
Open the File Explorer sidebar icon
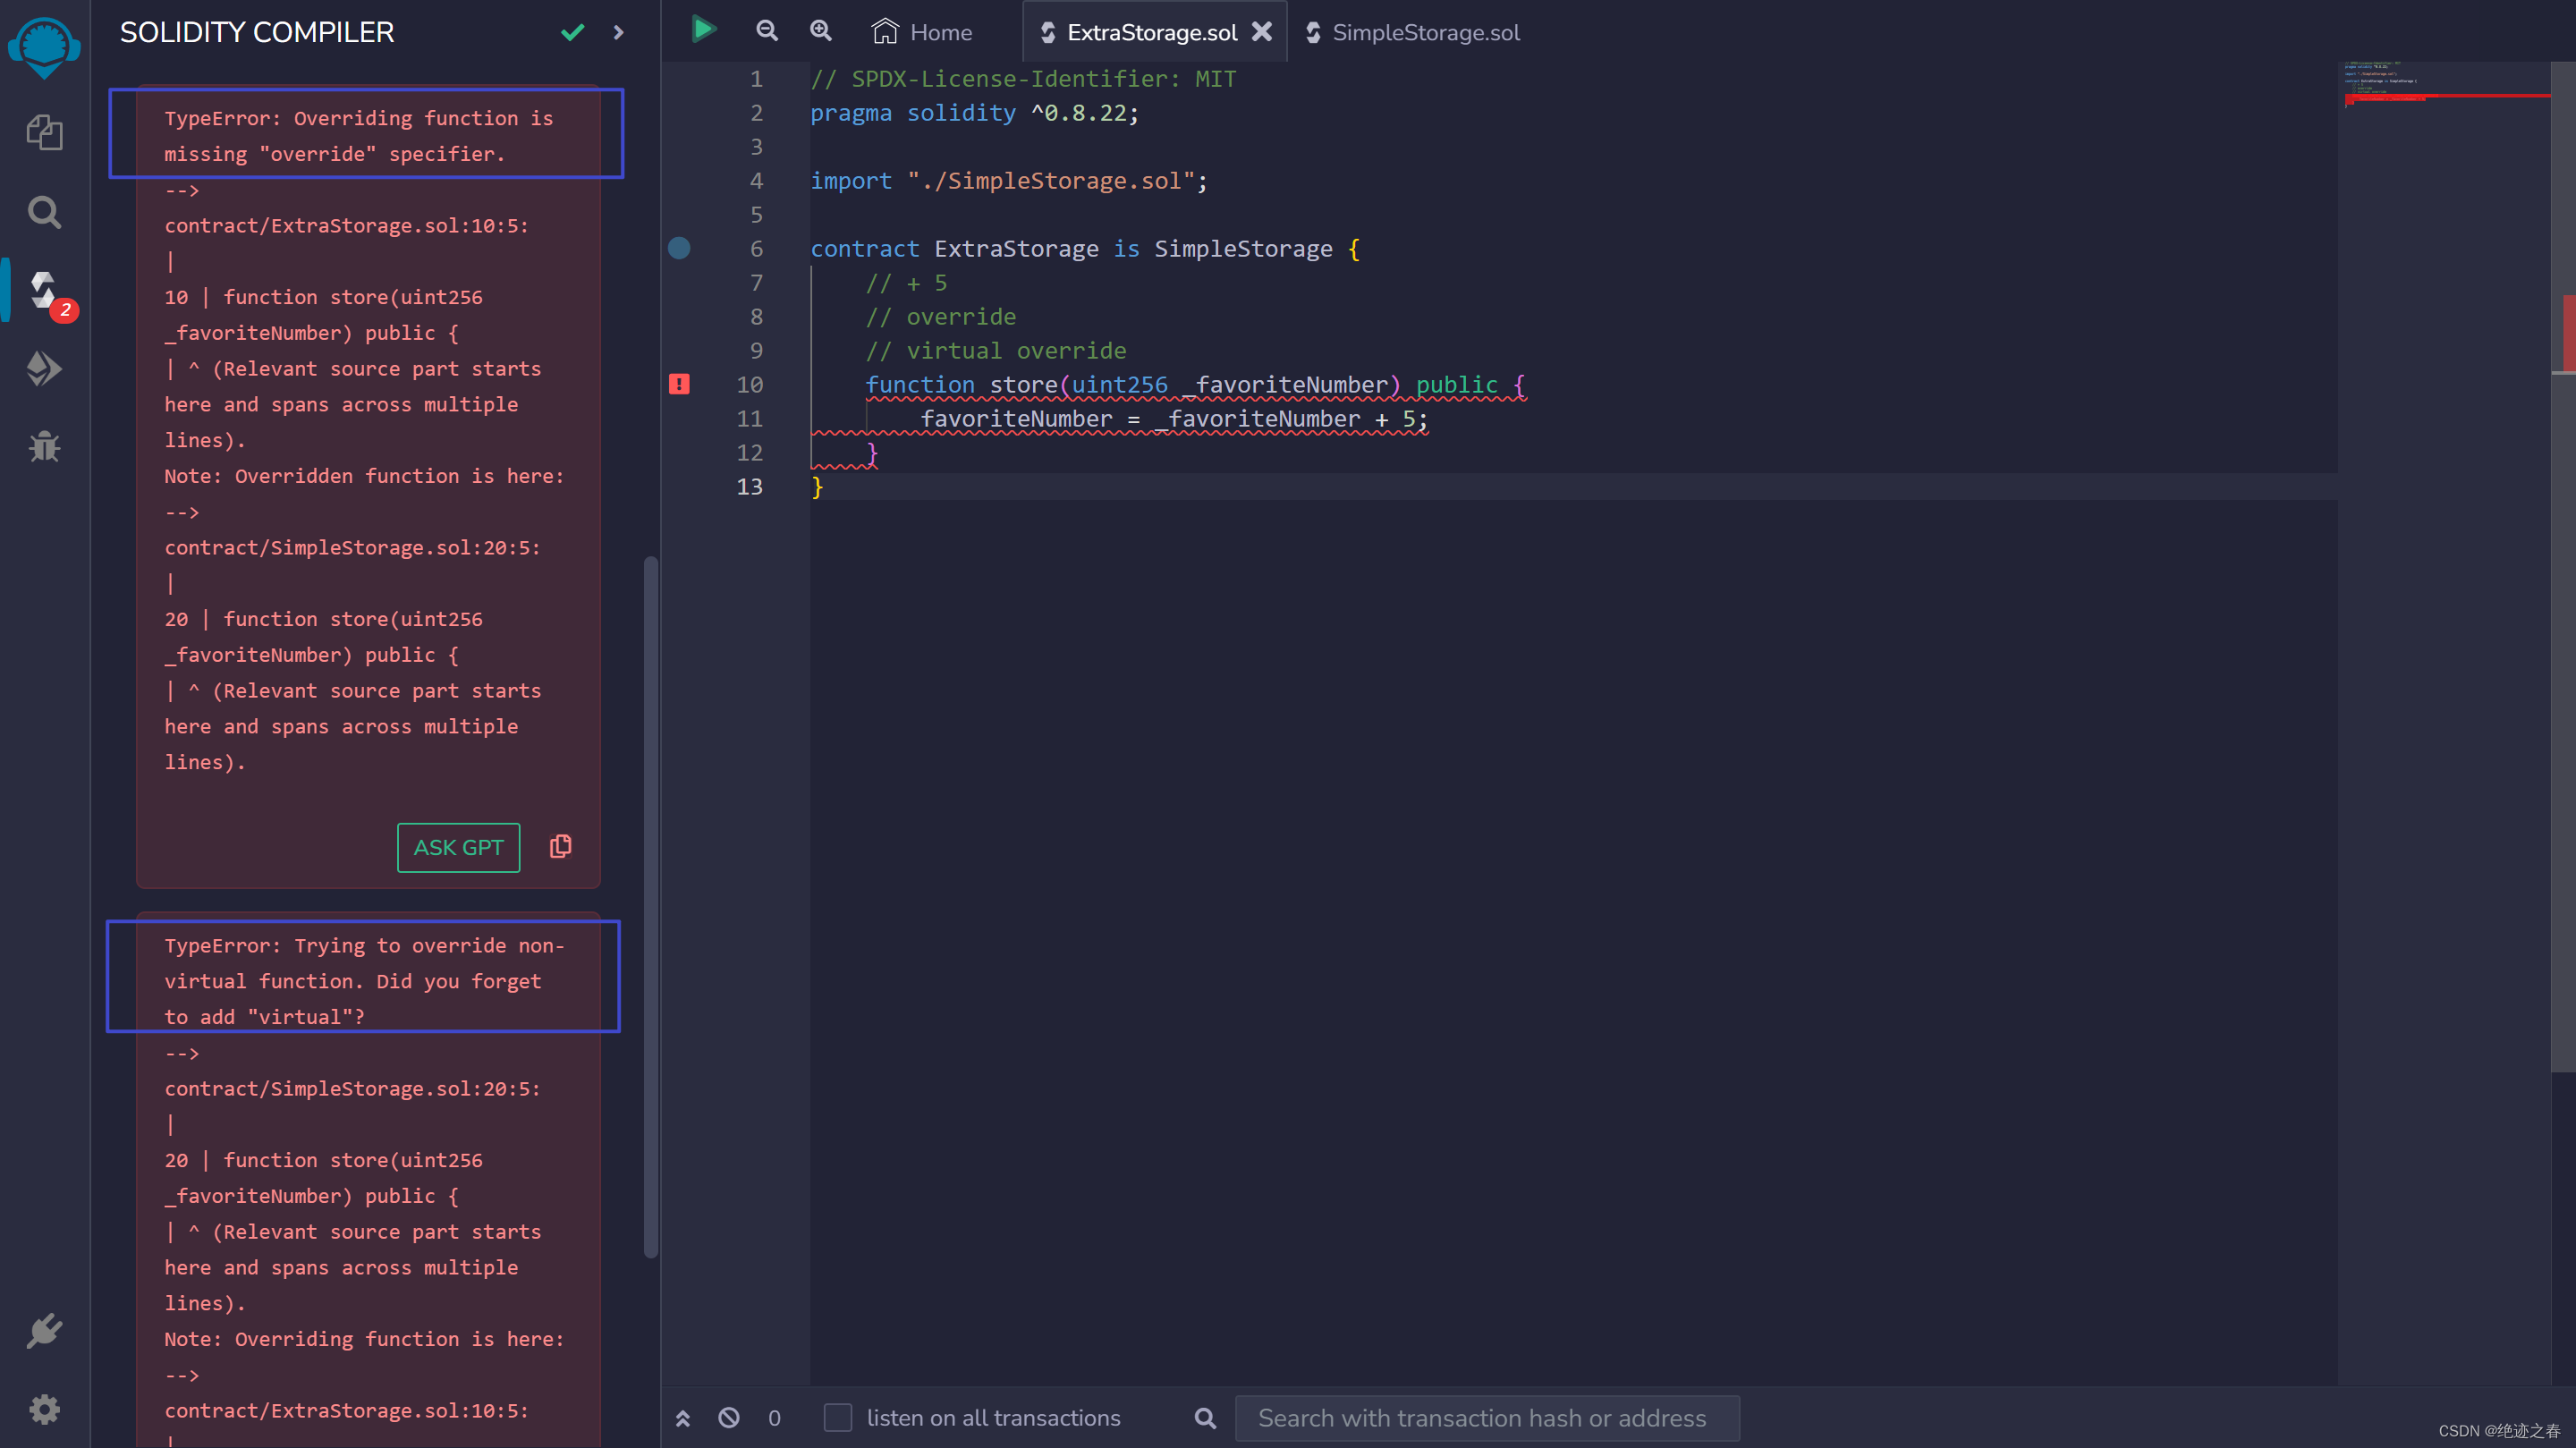pyautogui.click(x=44, y=132)
